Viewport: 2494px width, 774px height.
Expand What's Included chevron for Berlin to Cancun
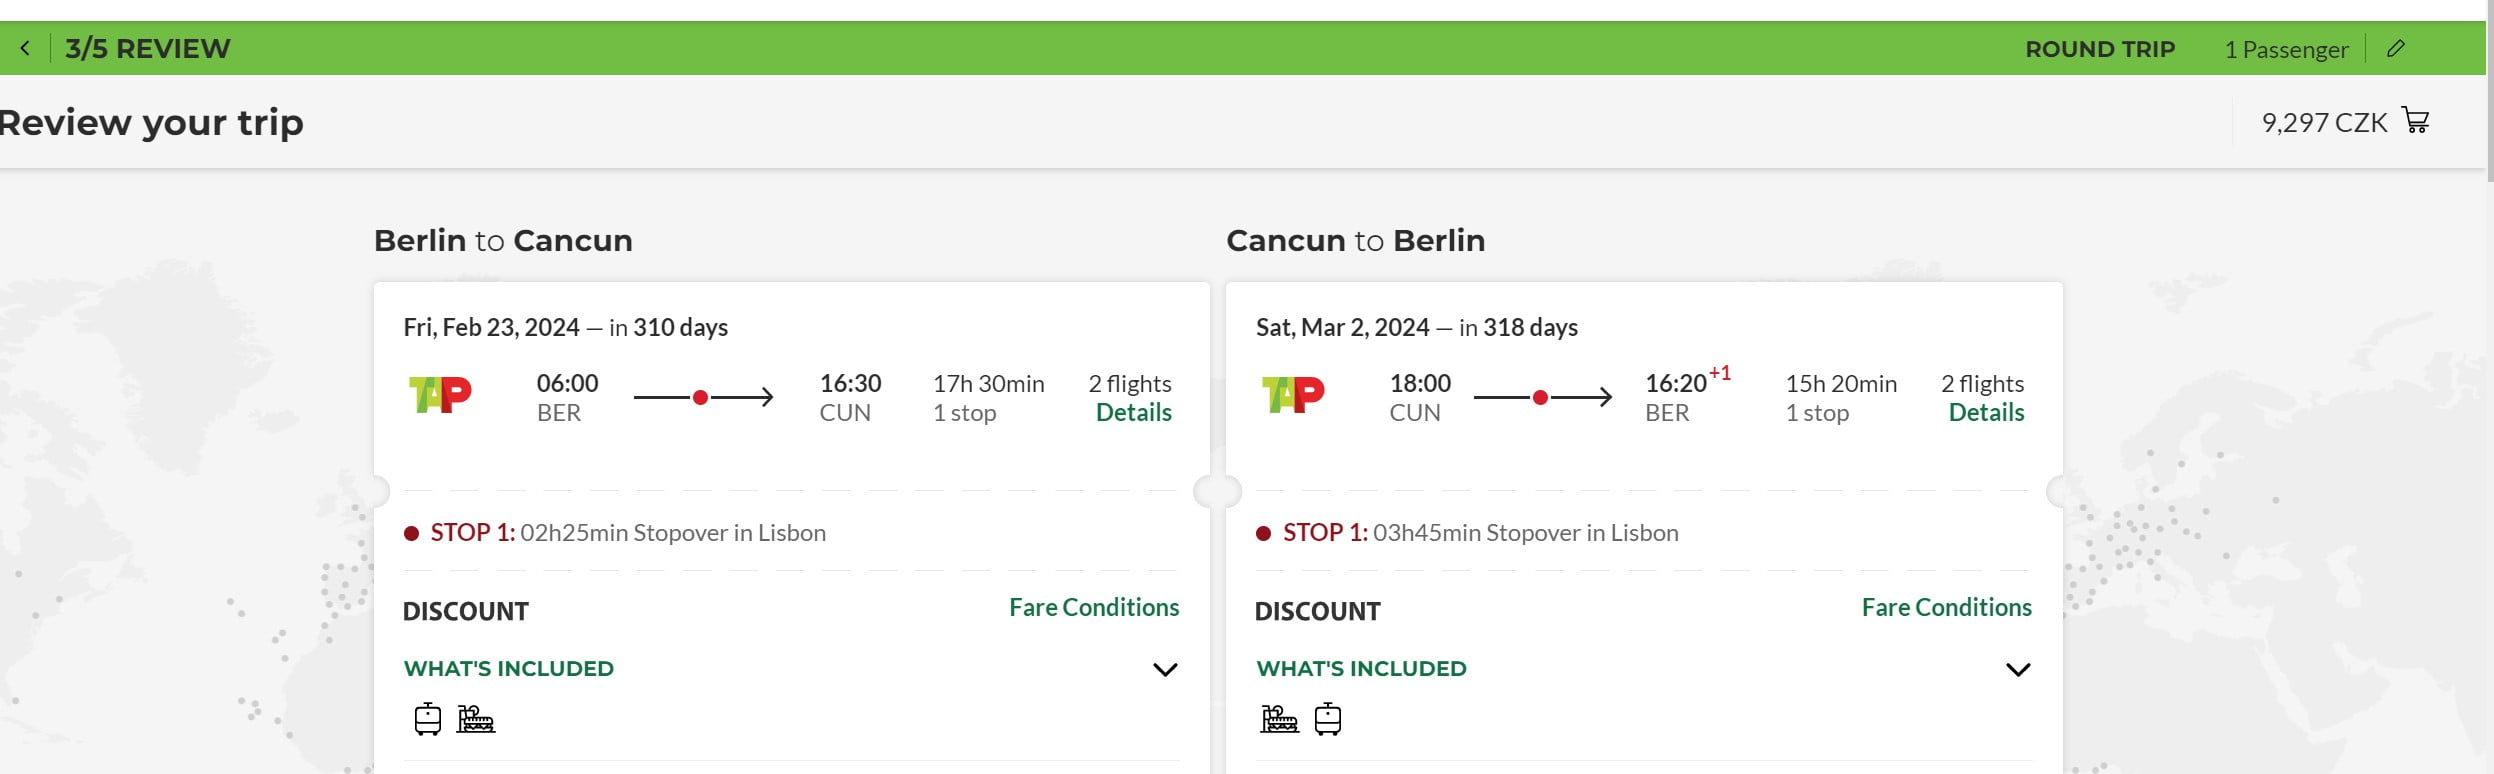point(1165,669)
